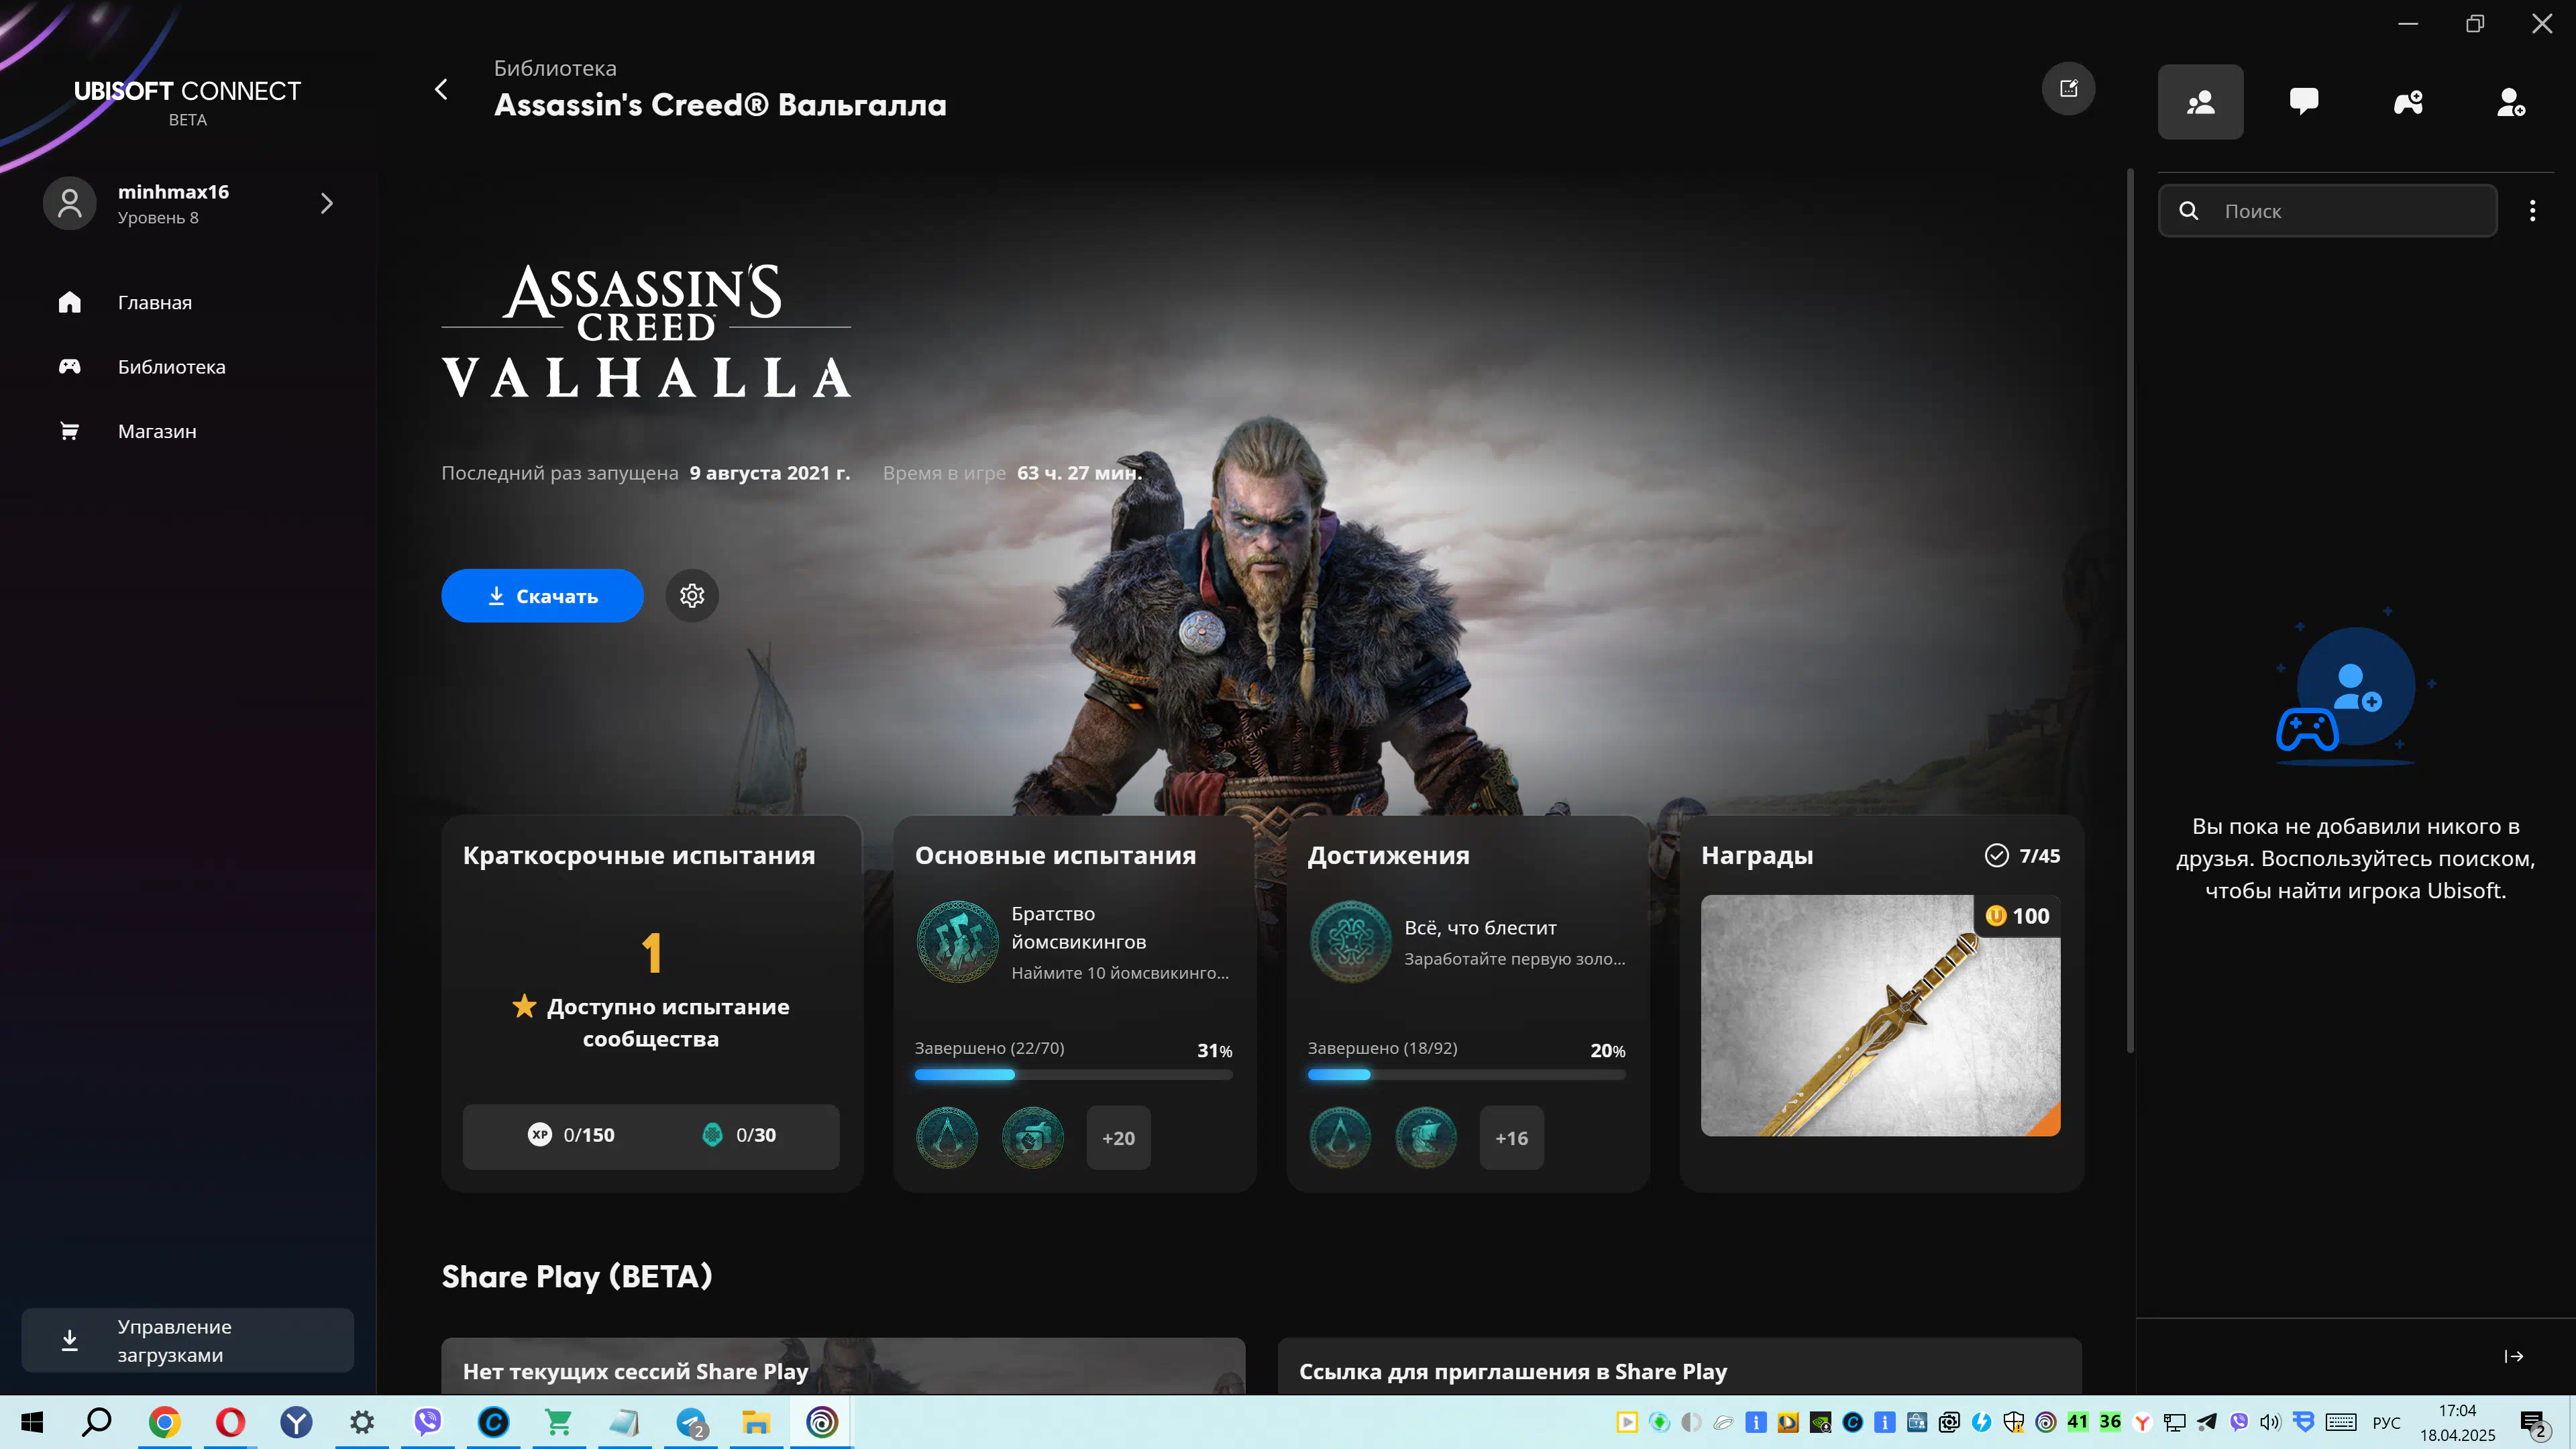Open Yandex Browser from the taskbar
2576x1449 pixels.
point(296,1422)
